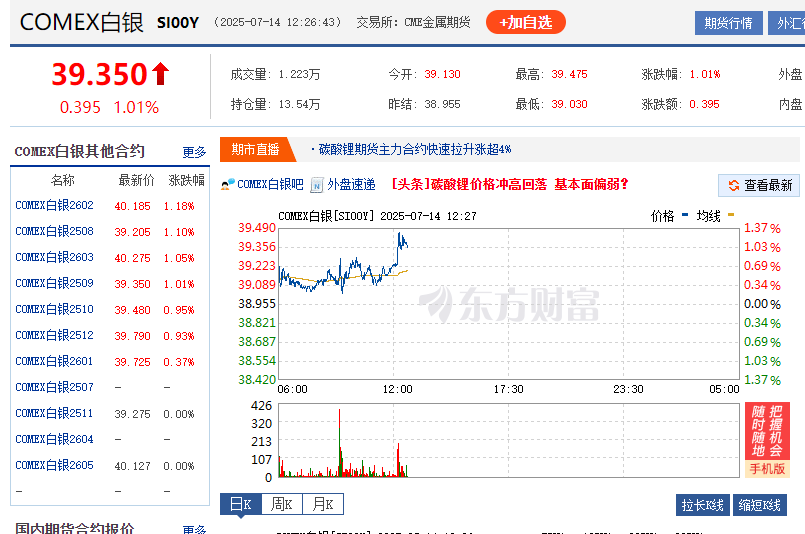The width and height of the screenshot is (805, 534).
Task: Switch to the 月K chart tab
Action: click(323, 504)
